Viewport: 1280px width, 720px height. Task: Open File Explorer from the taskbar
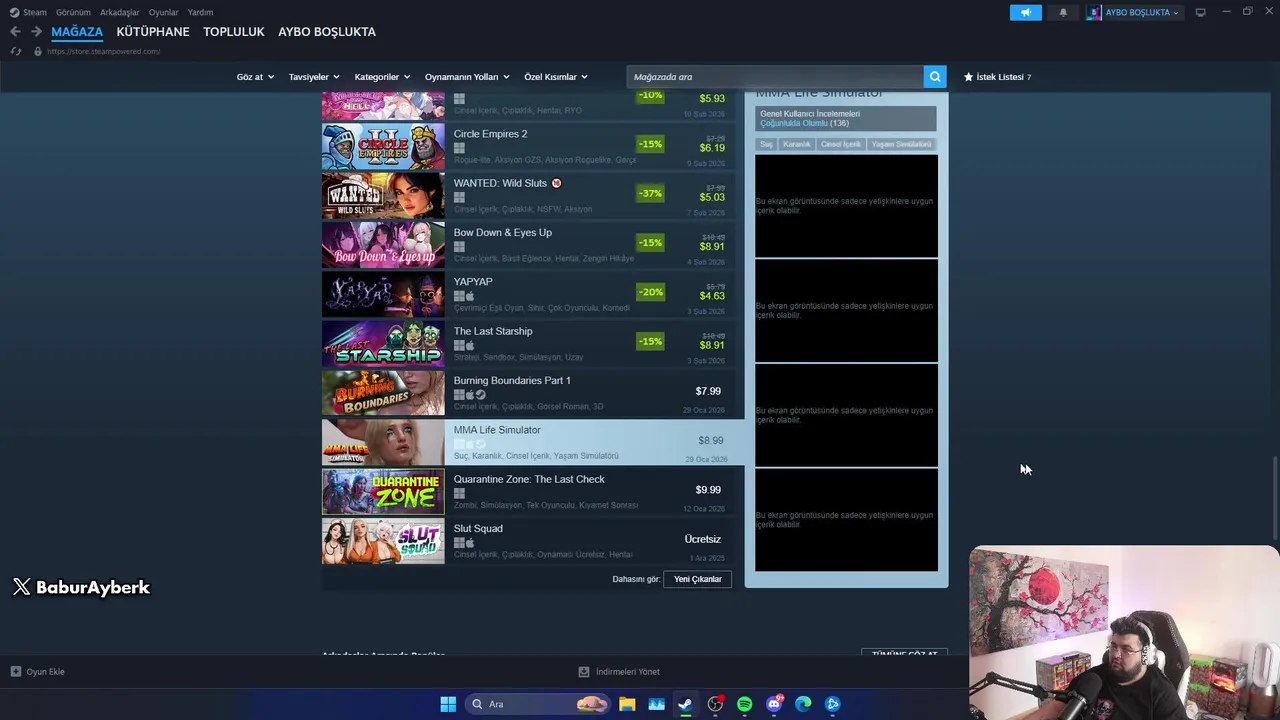pyautogui.click(x=627, y=704)
